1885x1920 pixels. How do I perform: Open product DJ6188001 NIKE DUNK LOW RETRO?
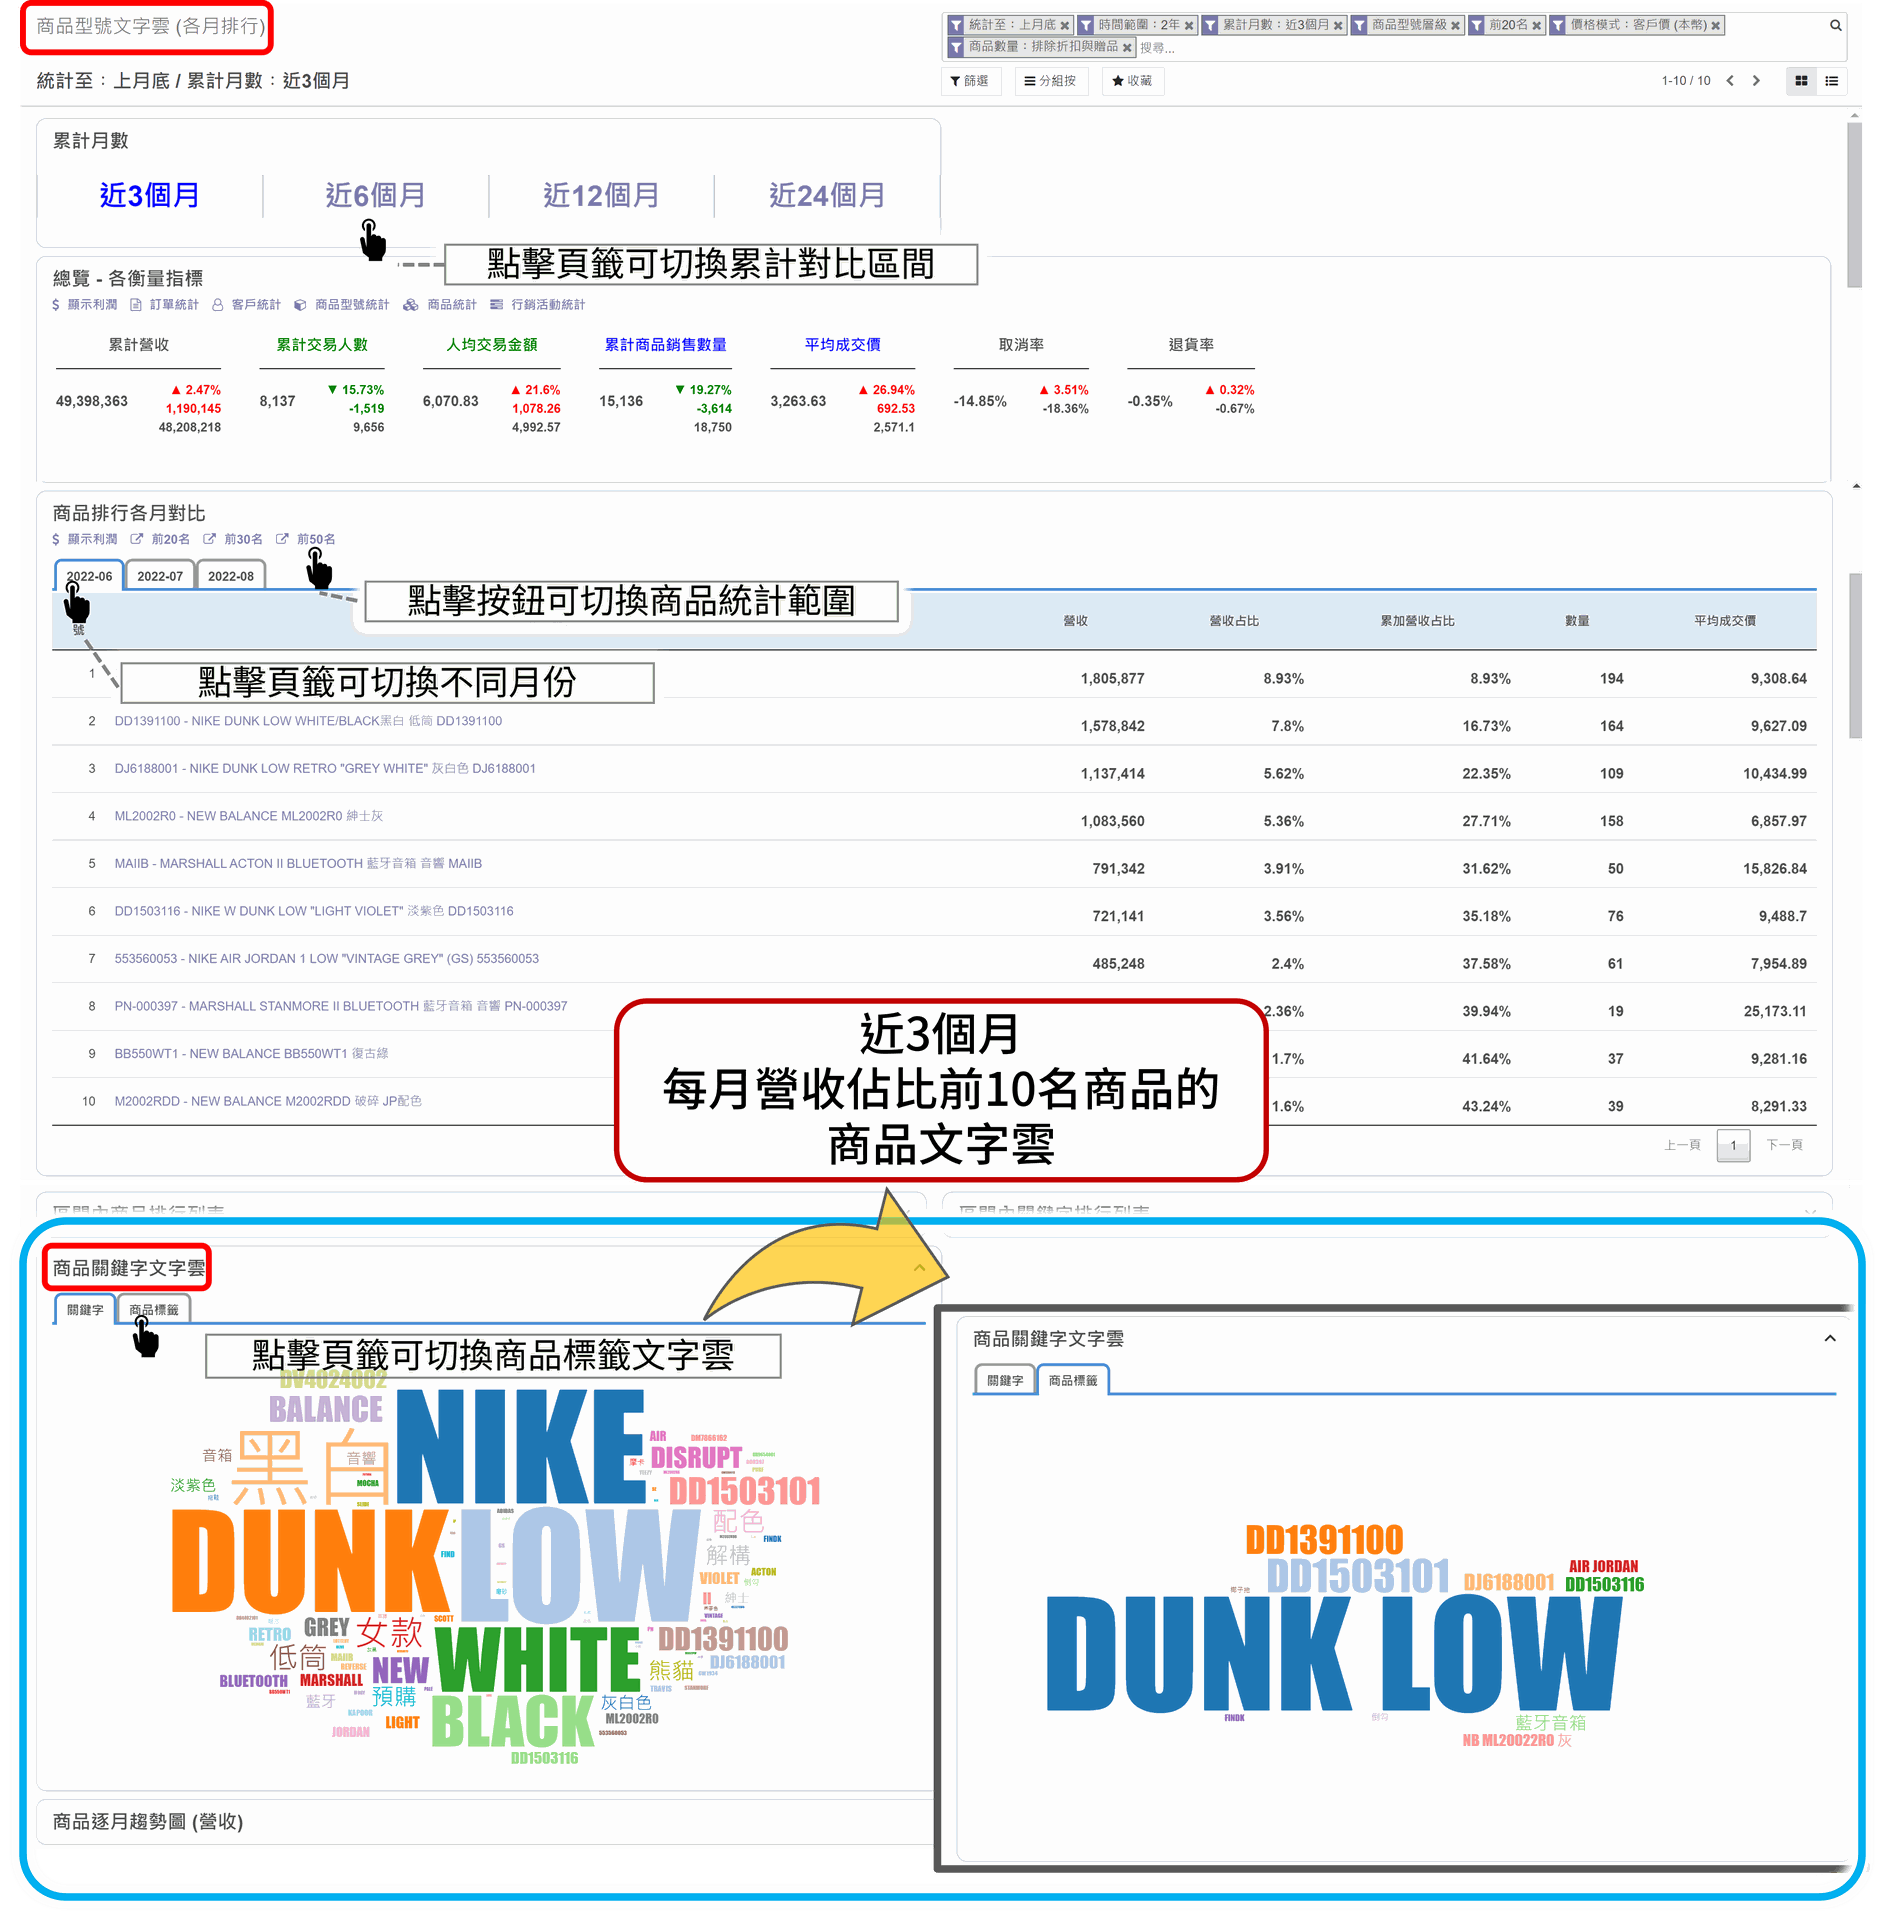click(325, 769)
